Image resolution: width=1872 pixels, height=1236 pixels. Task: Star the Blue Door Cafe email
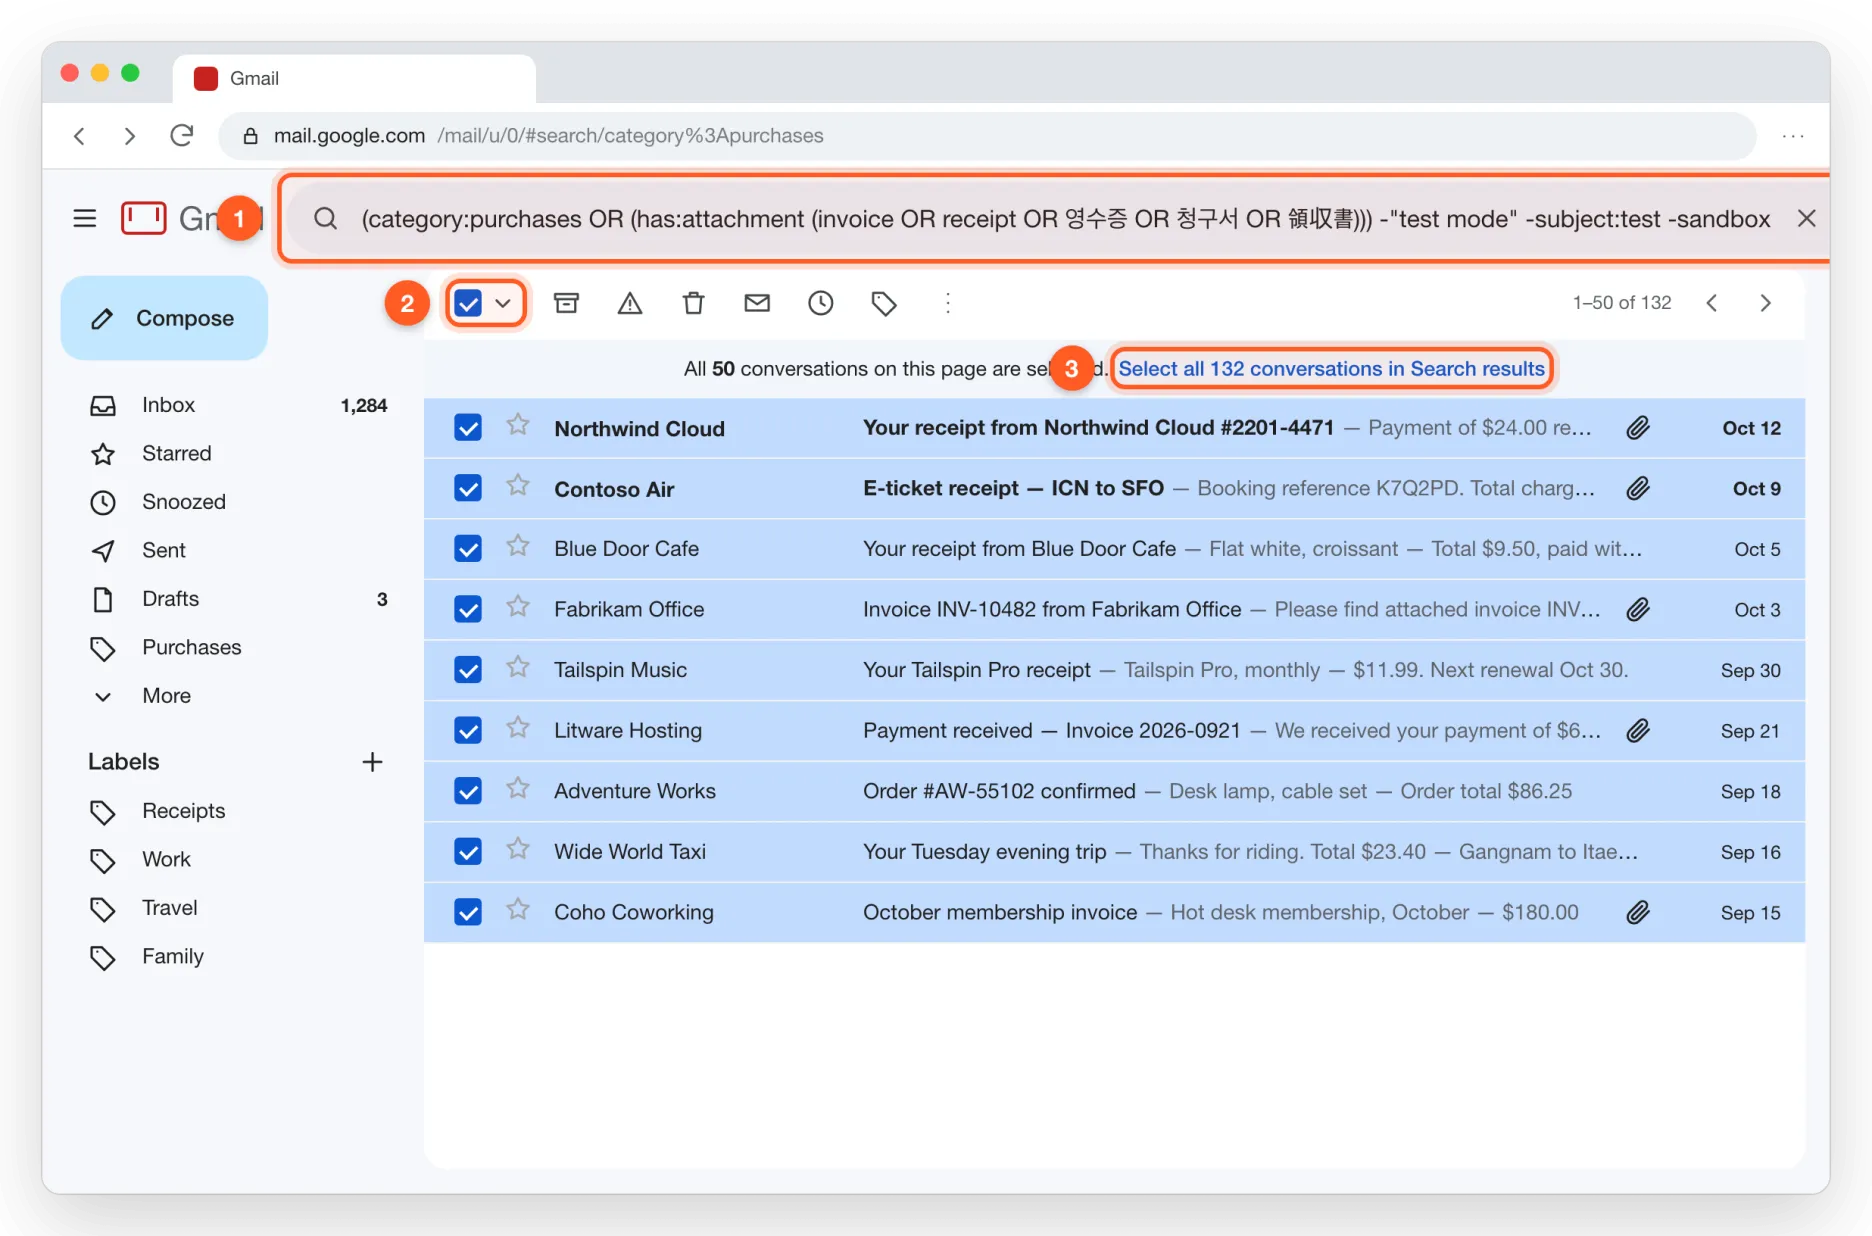click(517, 547)
